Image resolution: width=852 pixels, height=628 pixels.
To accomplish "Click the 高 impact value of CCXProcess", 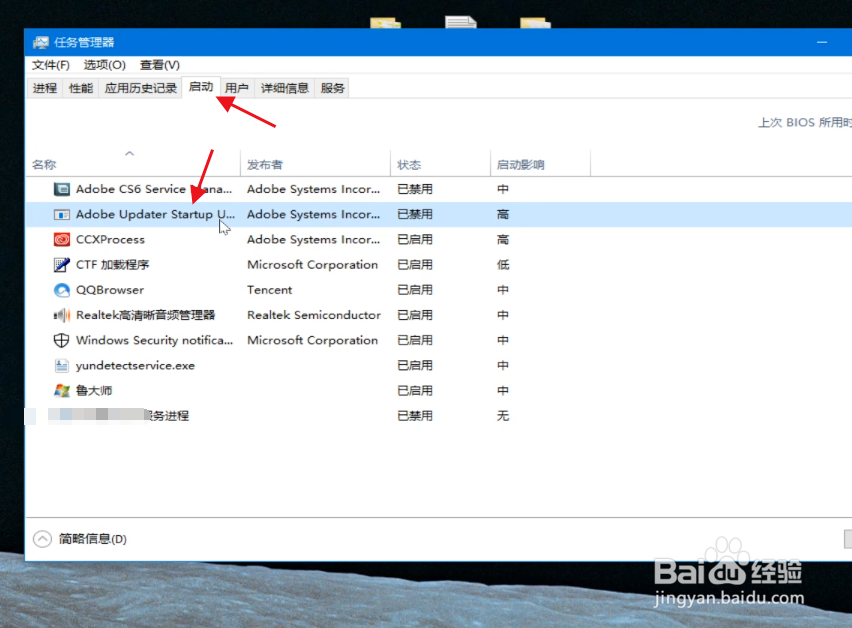I will [x=503, y=240].
